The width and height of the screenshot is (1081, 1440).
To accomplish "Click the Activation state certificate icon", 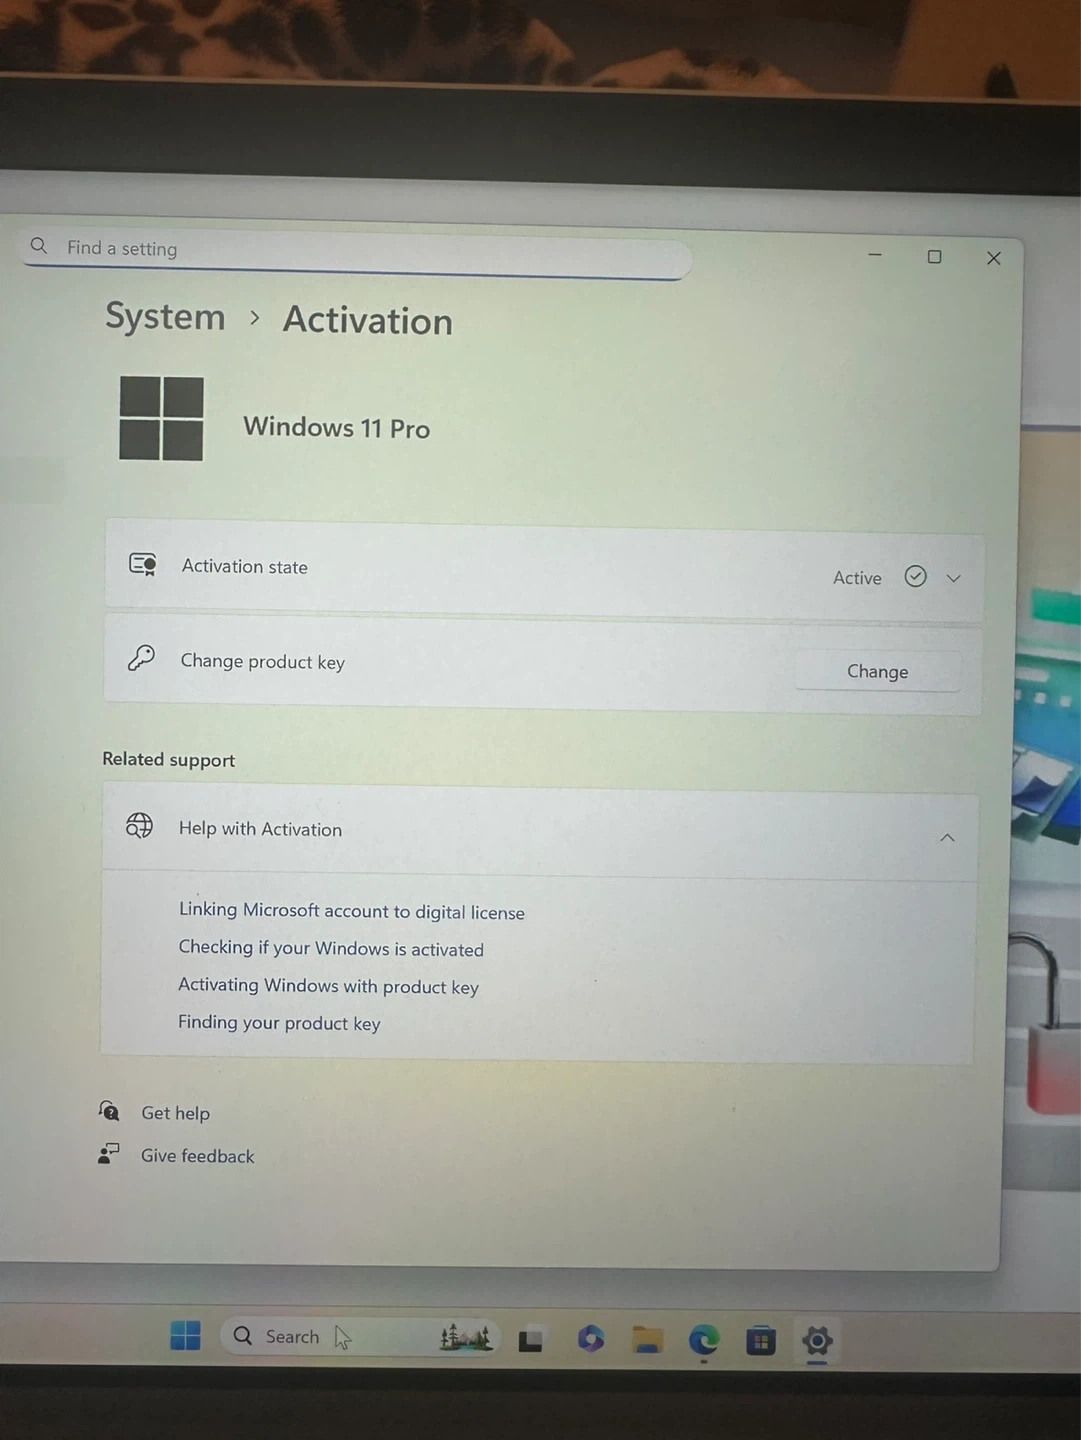I will 143,565.
